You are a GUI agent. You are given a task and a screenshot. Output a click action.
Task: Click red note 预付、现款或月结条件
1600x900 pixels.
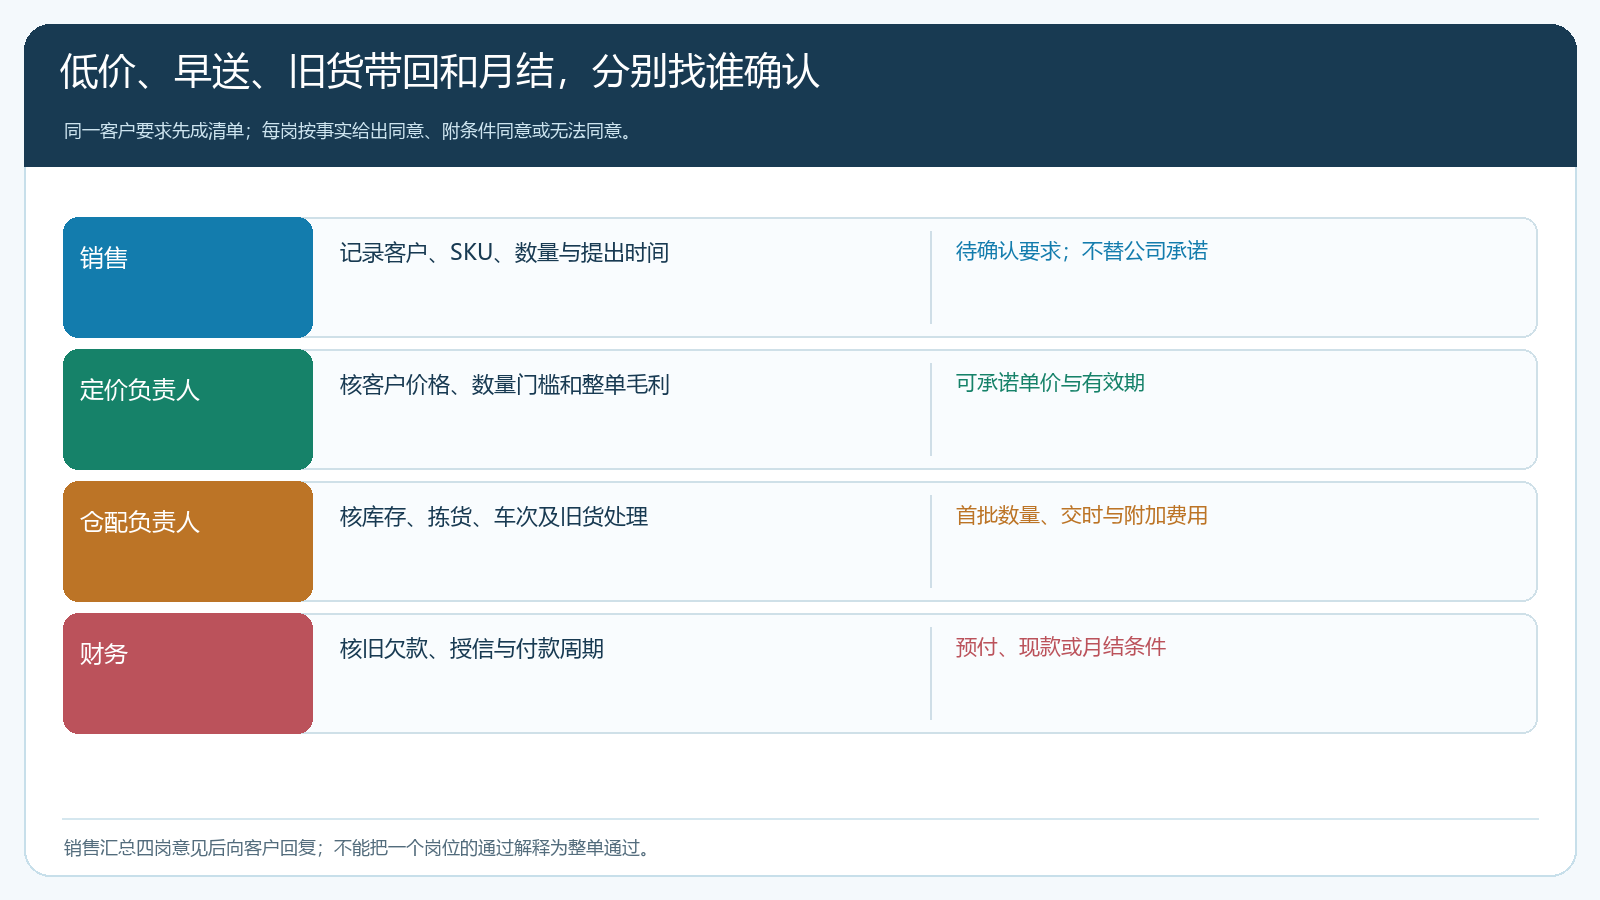point(1061,647)
